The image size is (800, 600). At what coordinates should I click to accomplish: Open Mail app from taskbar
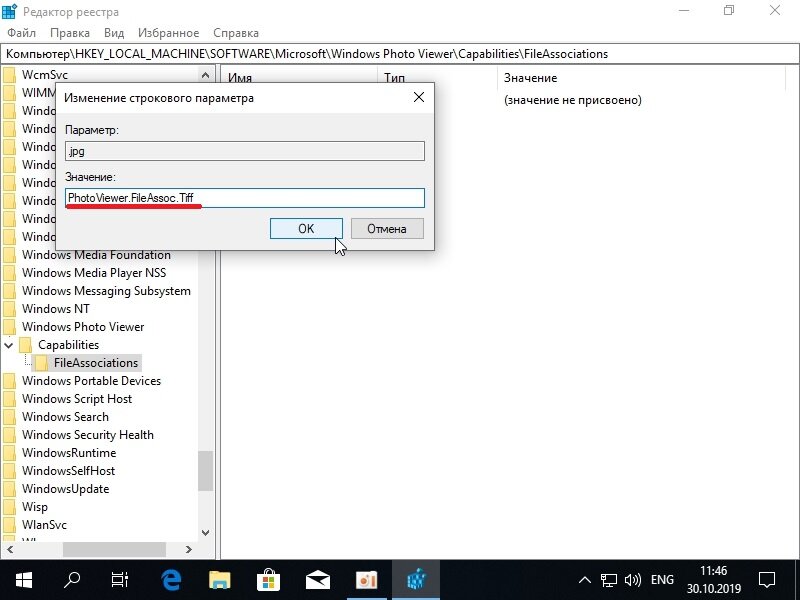point(317,580)
